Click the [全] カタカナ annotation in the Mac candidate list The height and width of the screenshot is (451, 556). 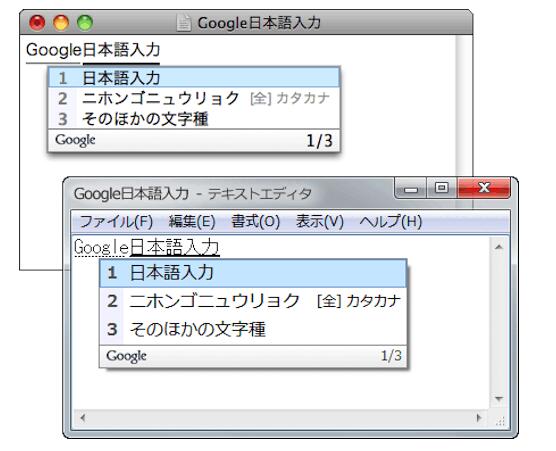(290, 98)
